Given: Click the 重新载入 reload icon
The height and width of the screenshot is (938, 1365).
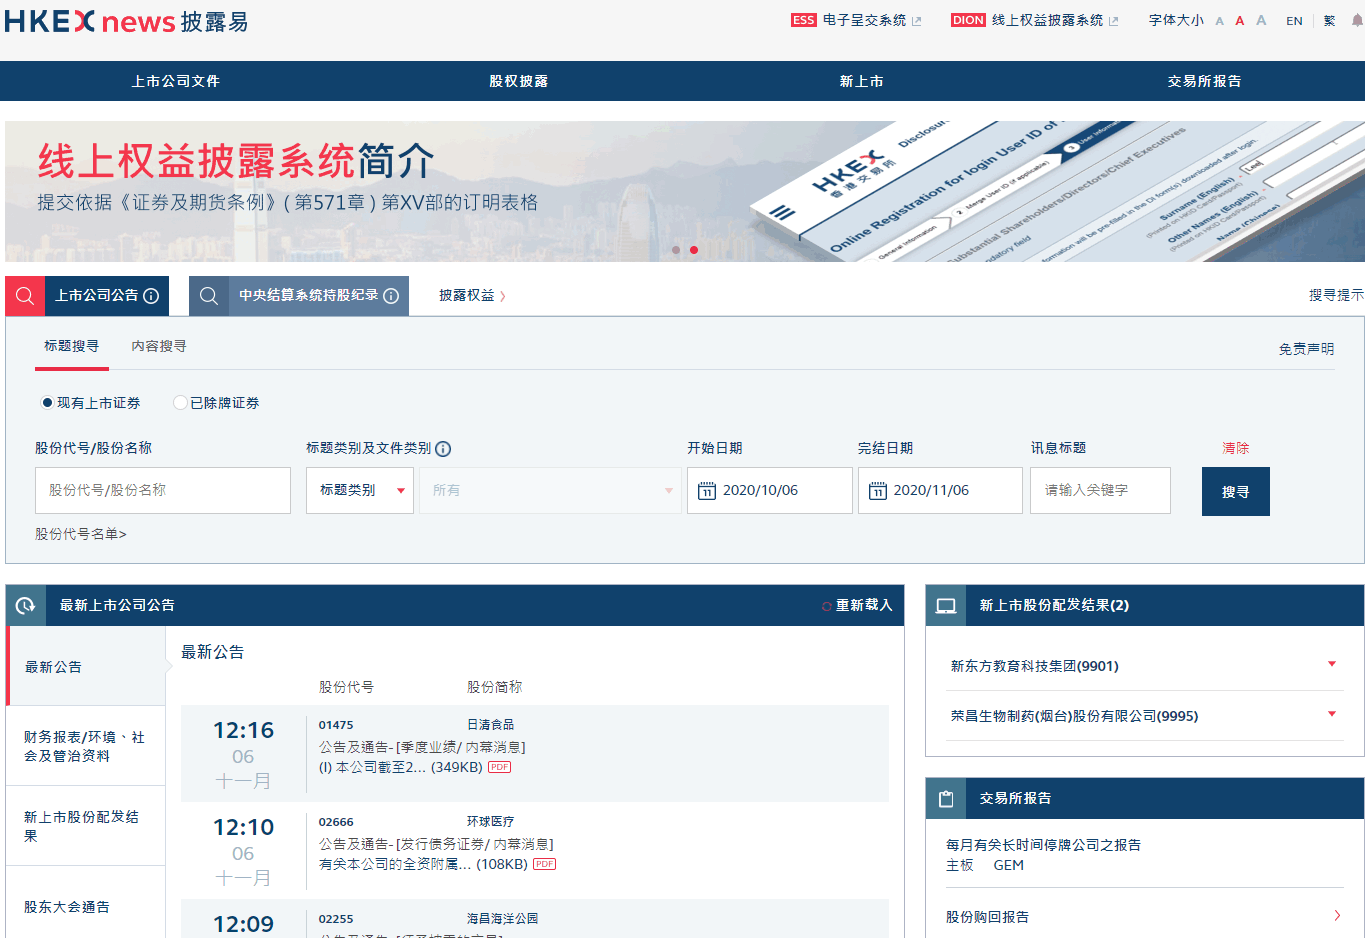Looking at the screenshot, I should 826,606.
